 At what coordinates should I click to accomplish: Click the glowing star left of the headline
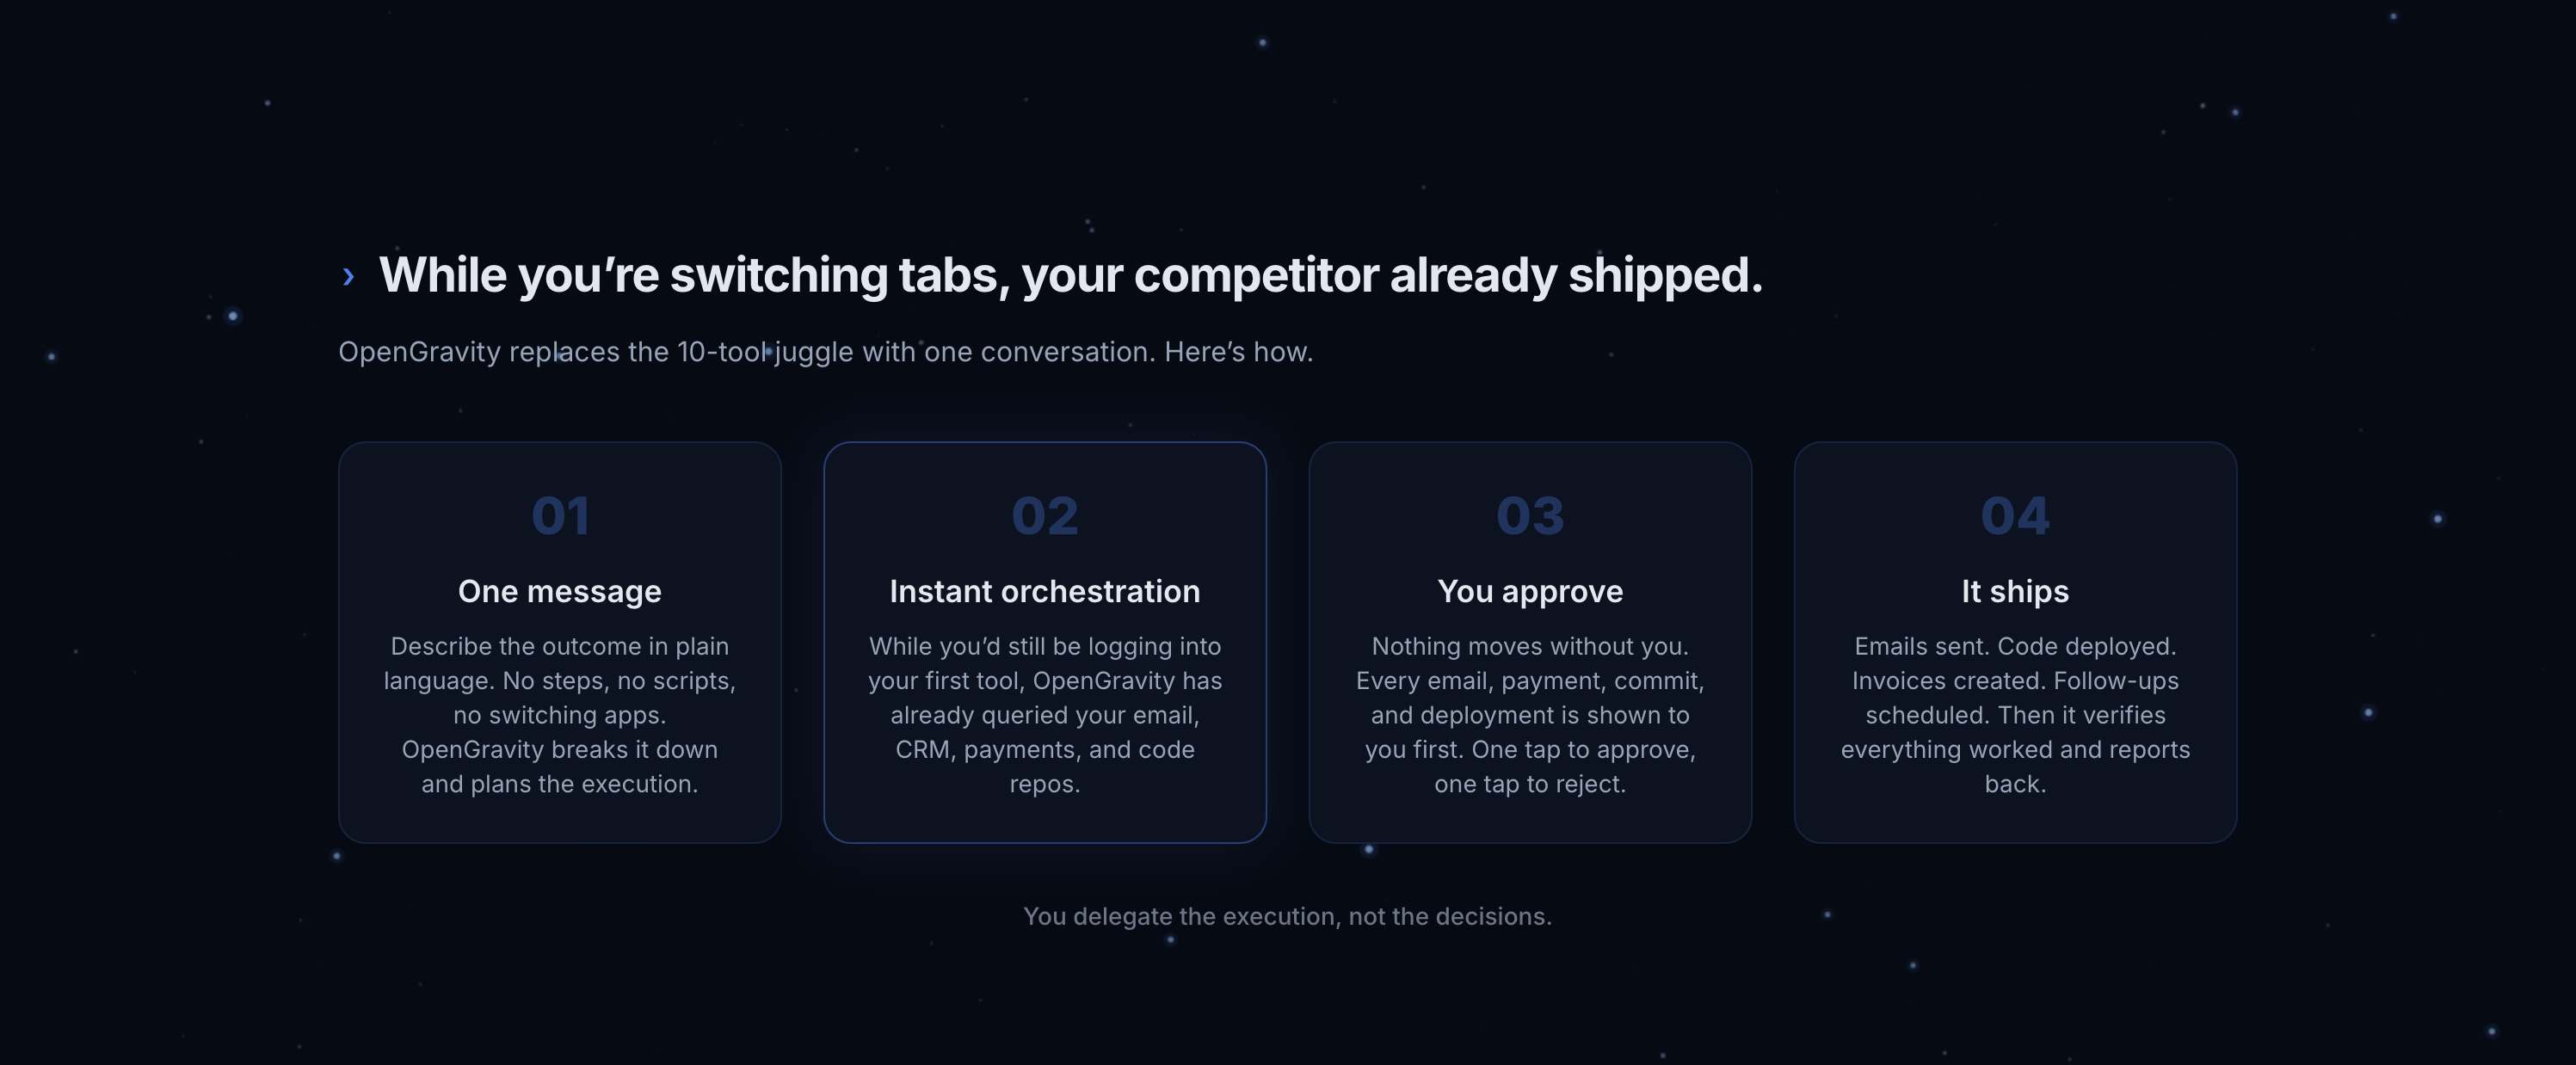click(x=233, y=316)
